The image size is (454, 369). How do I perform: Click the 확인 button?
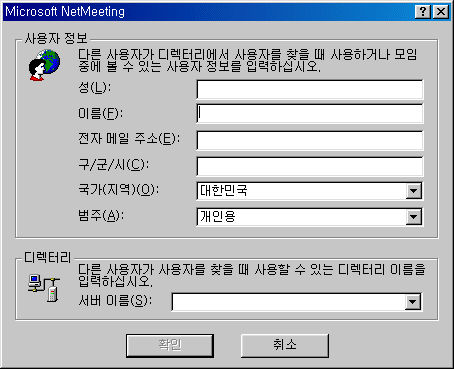tap(170, 345)
